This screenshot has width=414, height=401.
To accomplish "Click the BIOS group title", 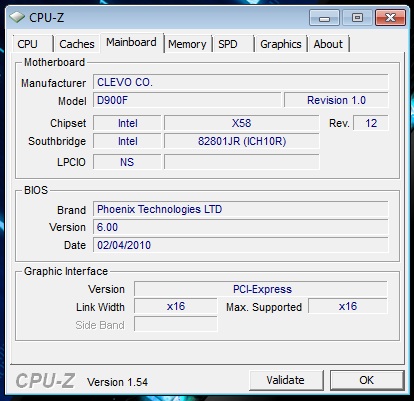I will 36,190.
